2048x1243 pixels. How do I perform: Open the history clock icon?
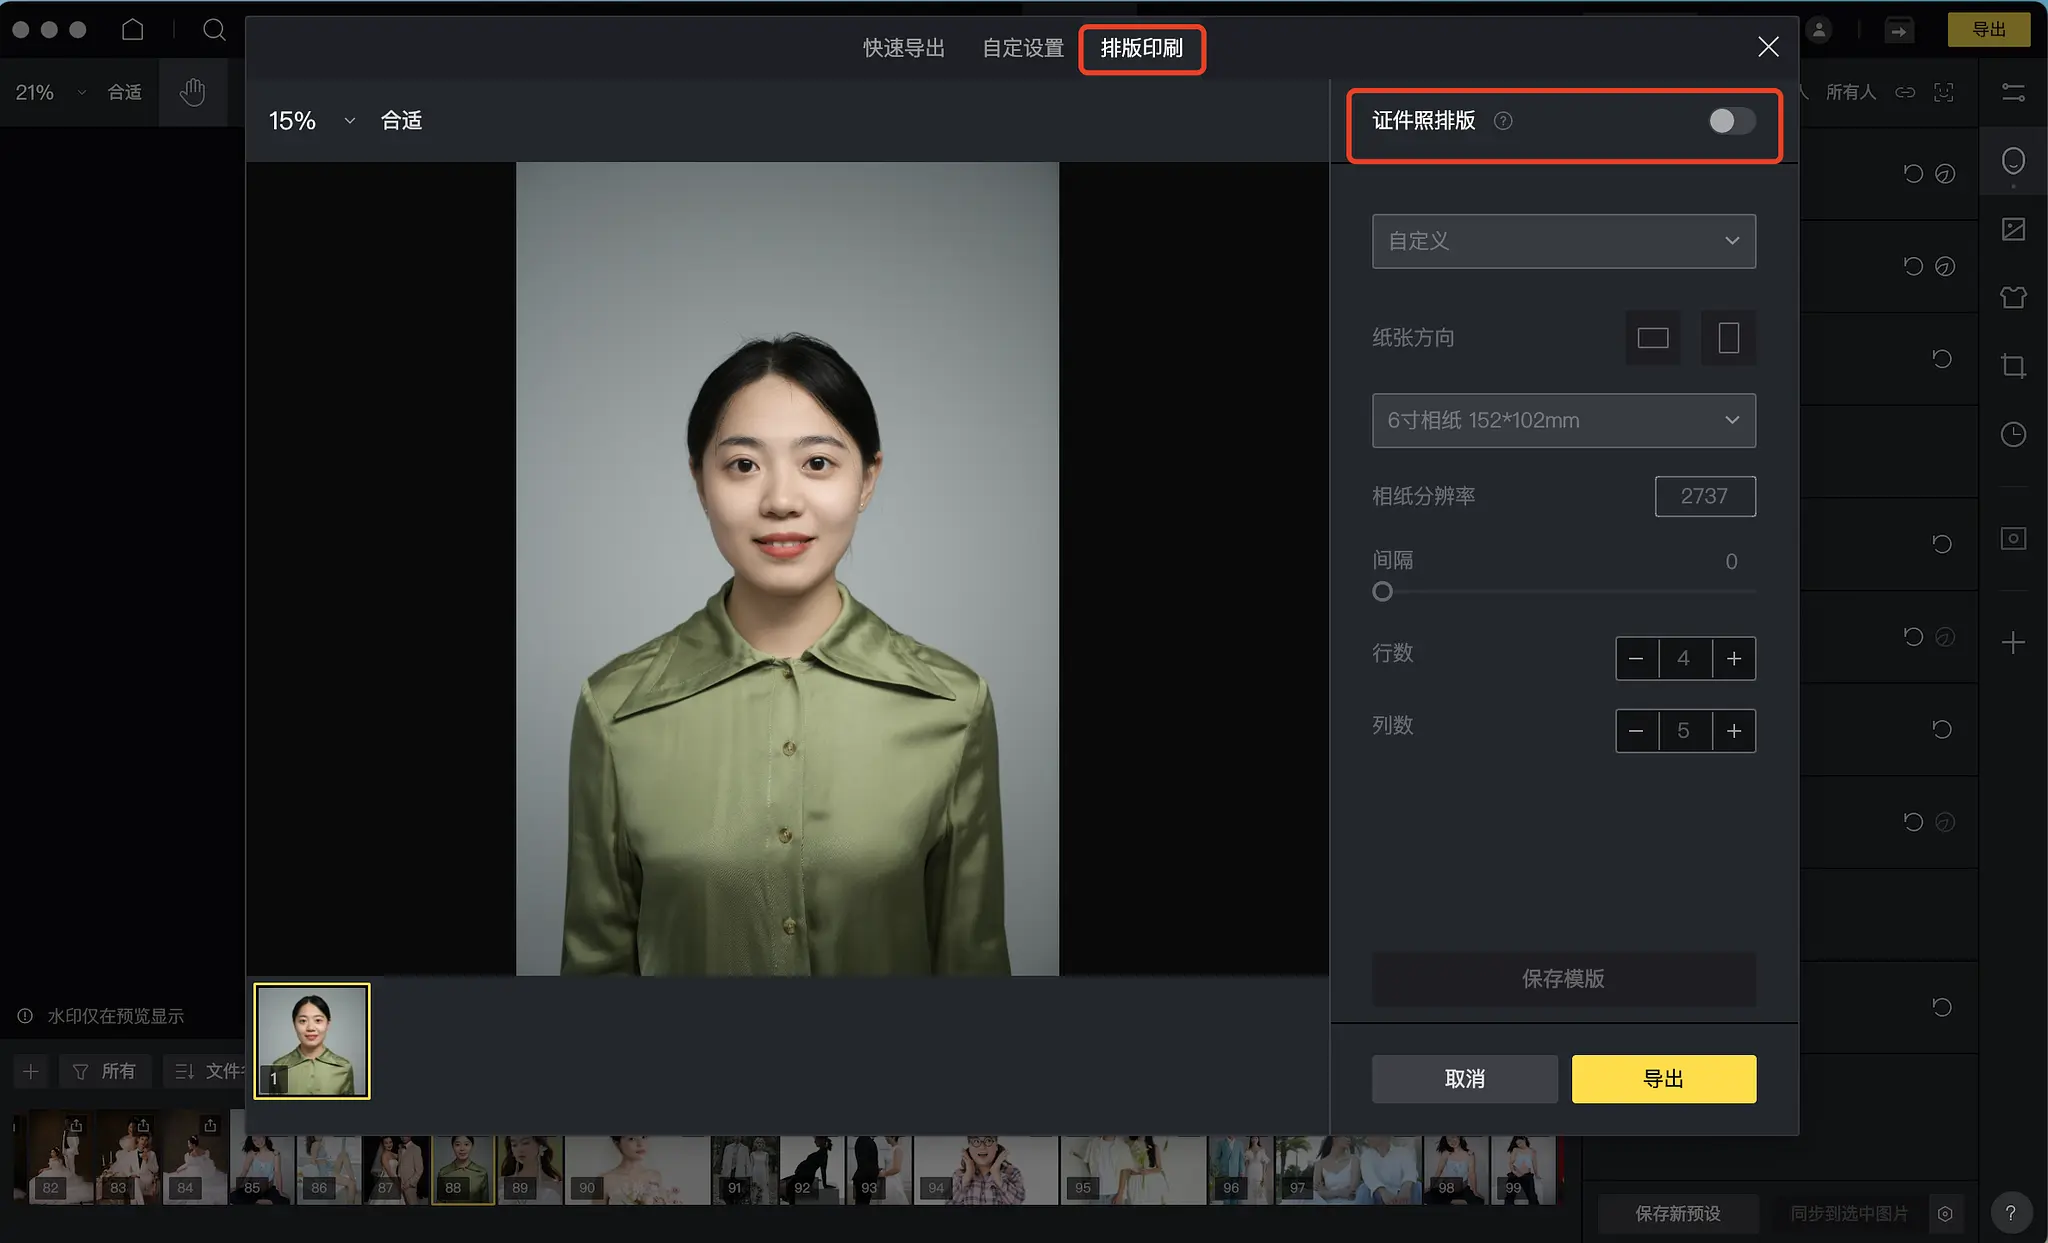pyautogui.click(x=2013, y=434)
